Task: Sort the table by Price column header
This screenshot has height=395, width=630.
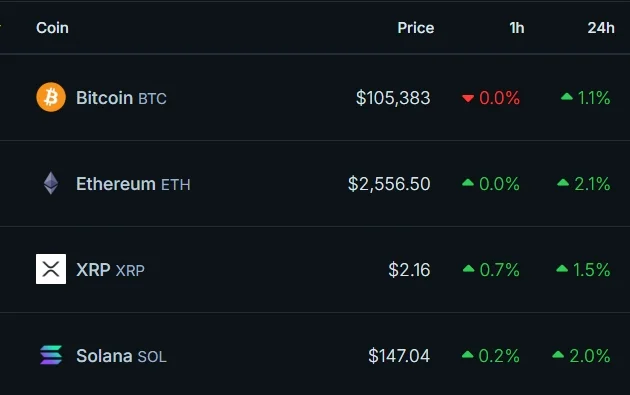Action: [x=416, y=28]
